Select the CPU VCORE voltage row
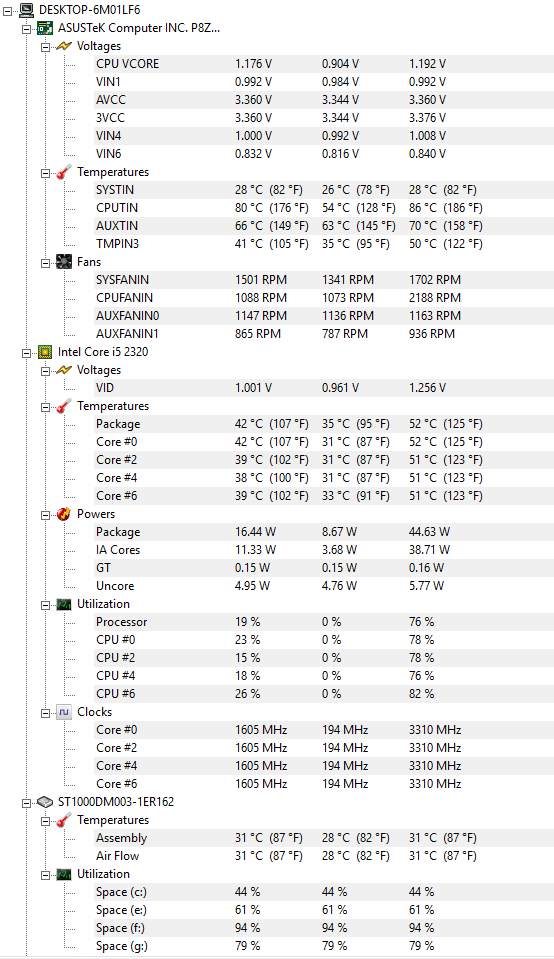The image size is (554, 959). 323,64
